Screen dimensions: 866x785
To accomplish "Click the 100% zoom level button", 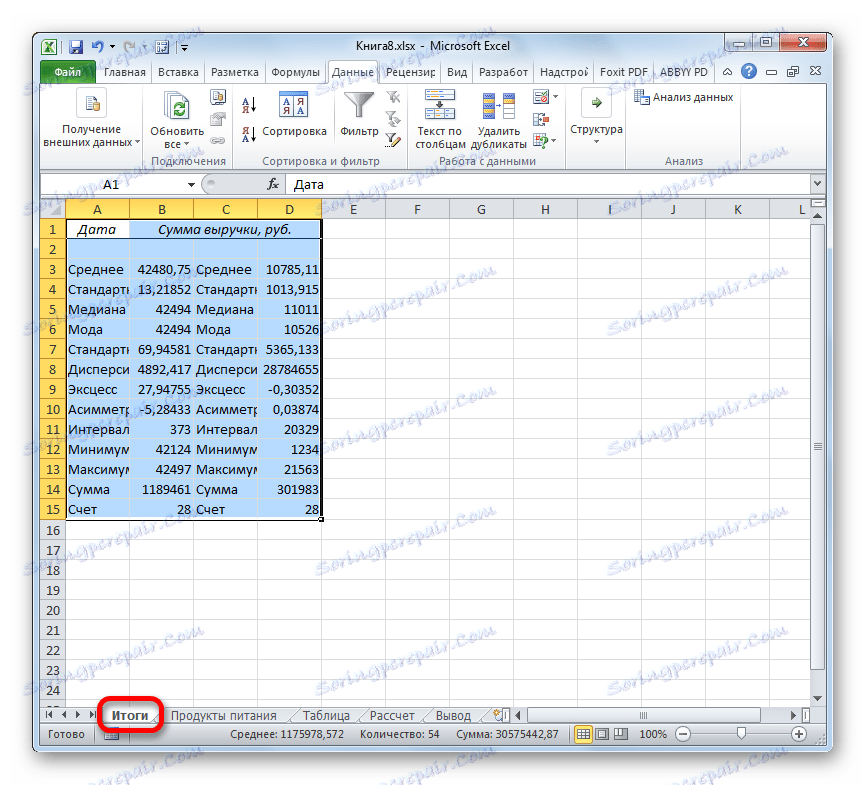I will coord(653,734).
